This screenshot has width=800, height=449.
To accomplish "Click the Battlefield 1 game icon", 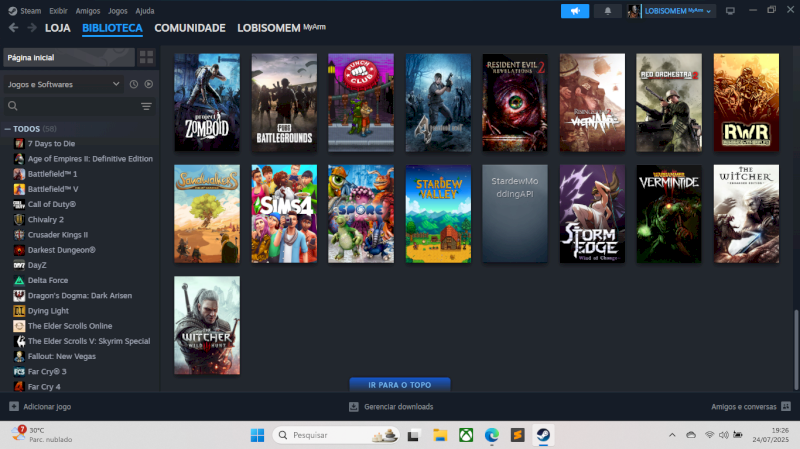I will point(19,174).
